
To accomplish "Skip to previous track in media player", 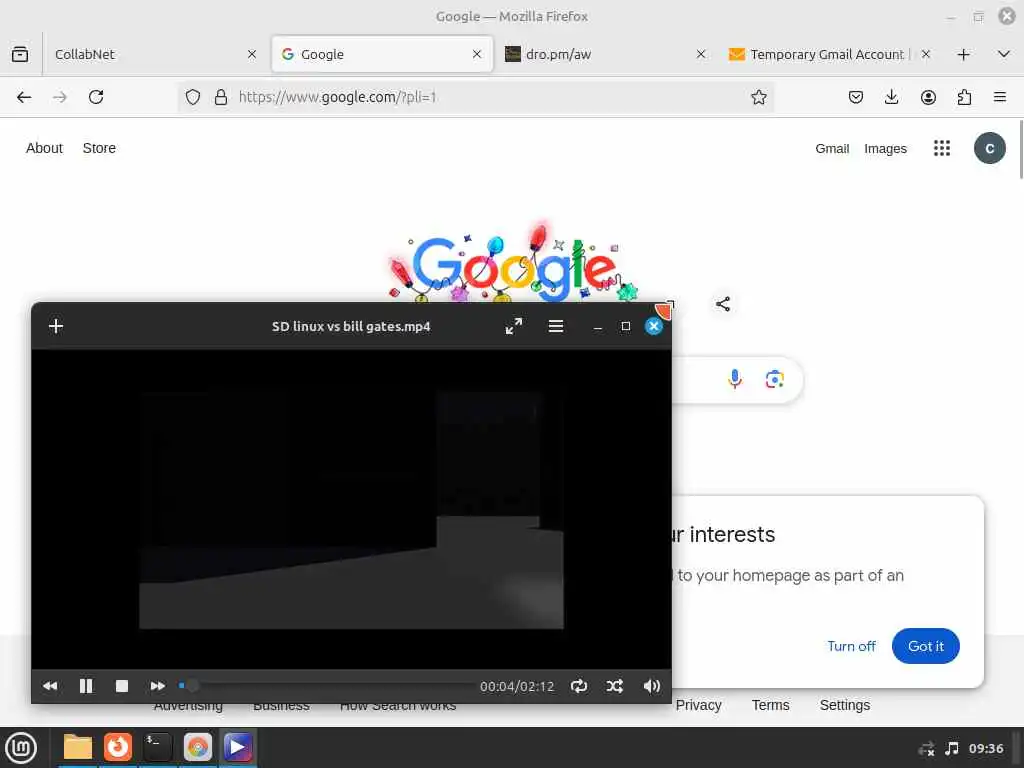I will click(x=50, y=686).
